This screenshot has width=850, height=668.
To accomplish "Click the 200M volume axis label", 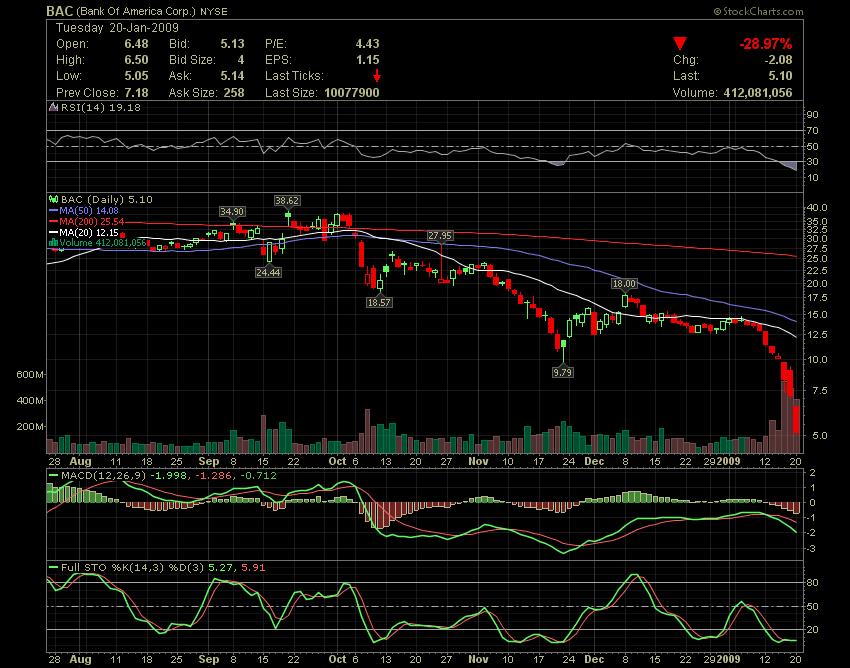I will coord(30,427).
